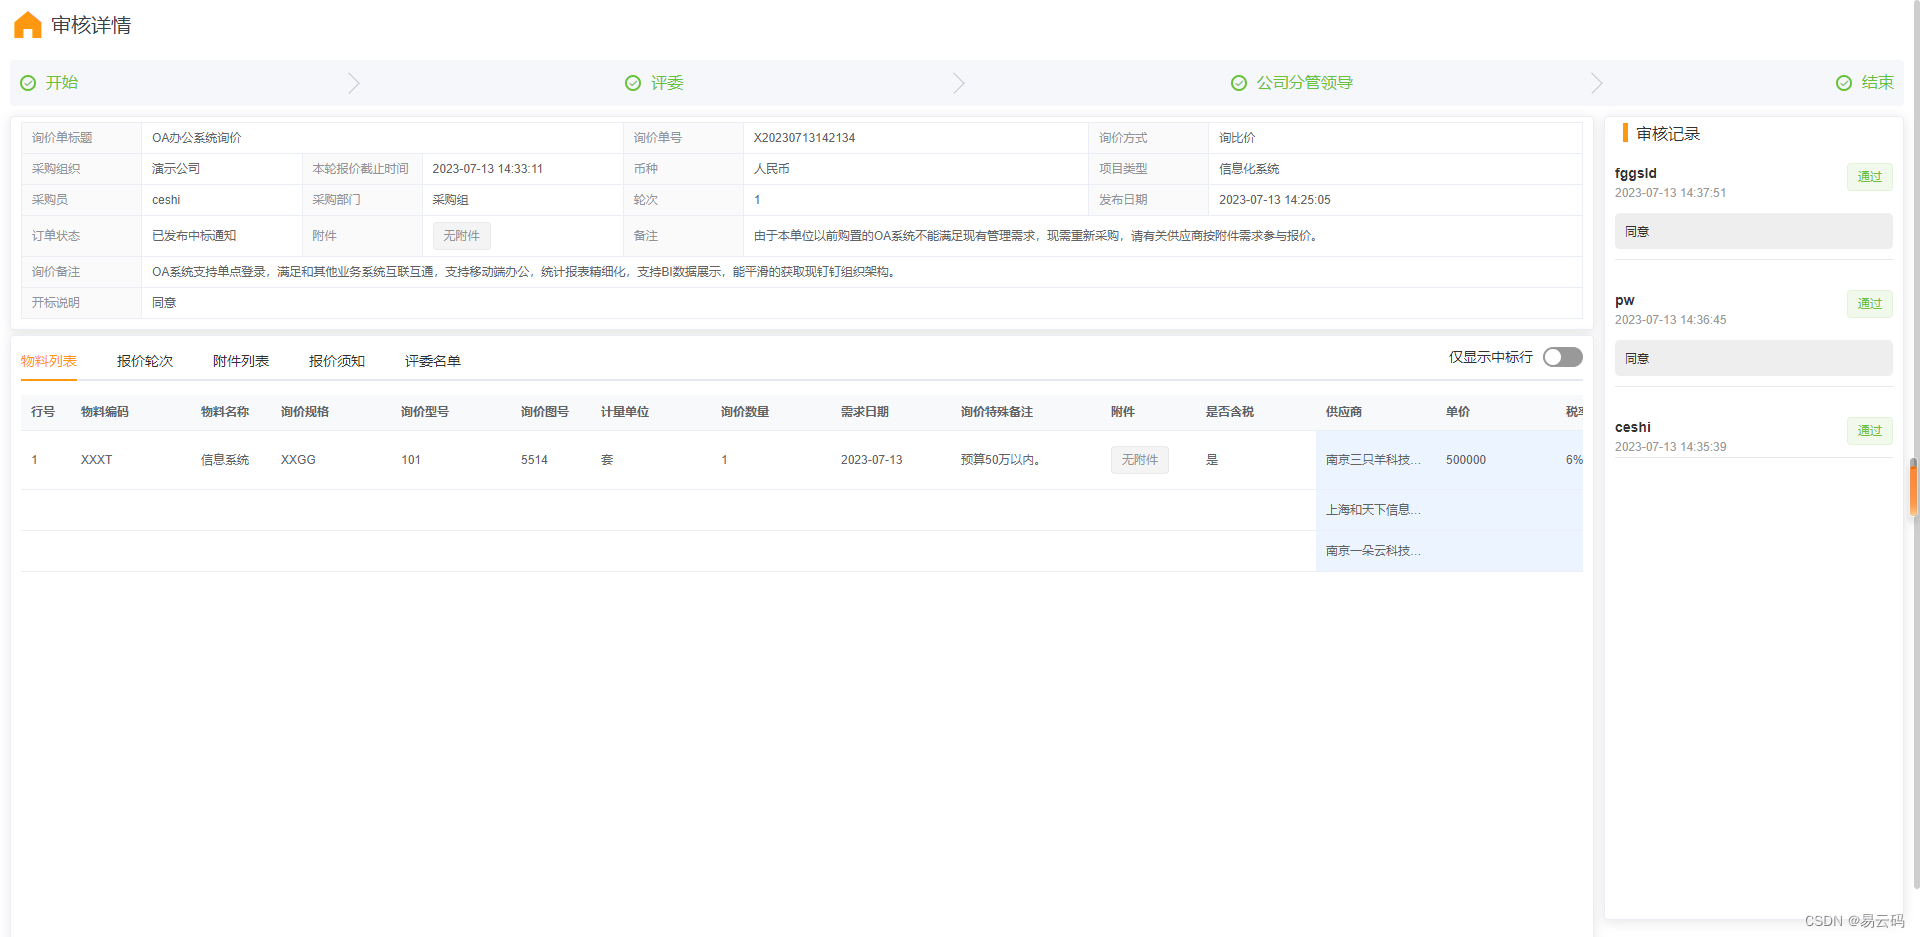Click the orange page scrollbar thumb

point(1914,487)
